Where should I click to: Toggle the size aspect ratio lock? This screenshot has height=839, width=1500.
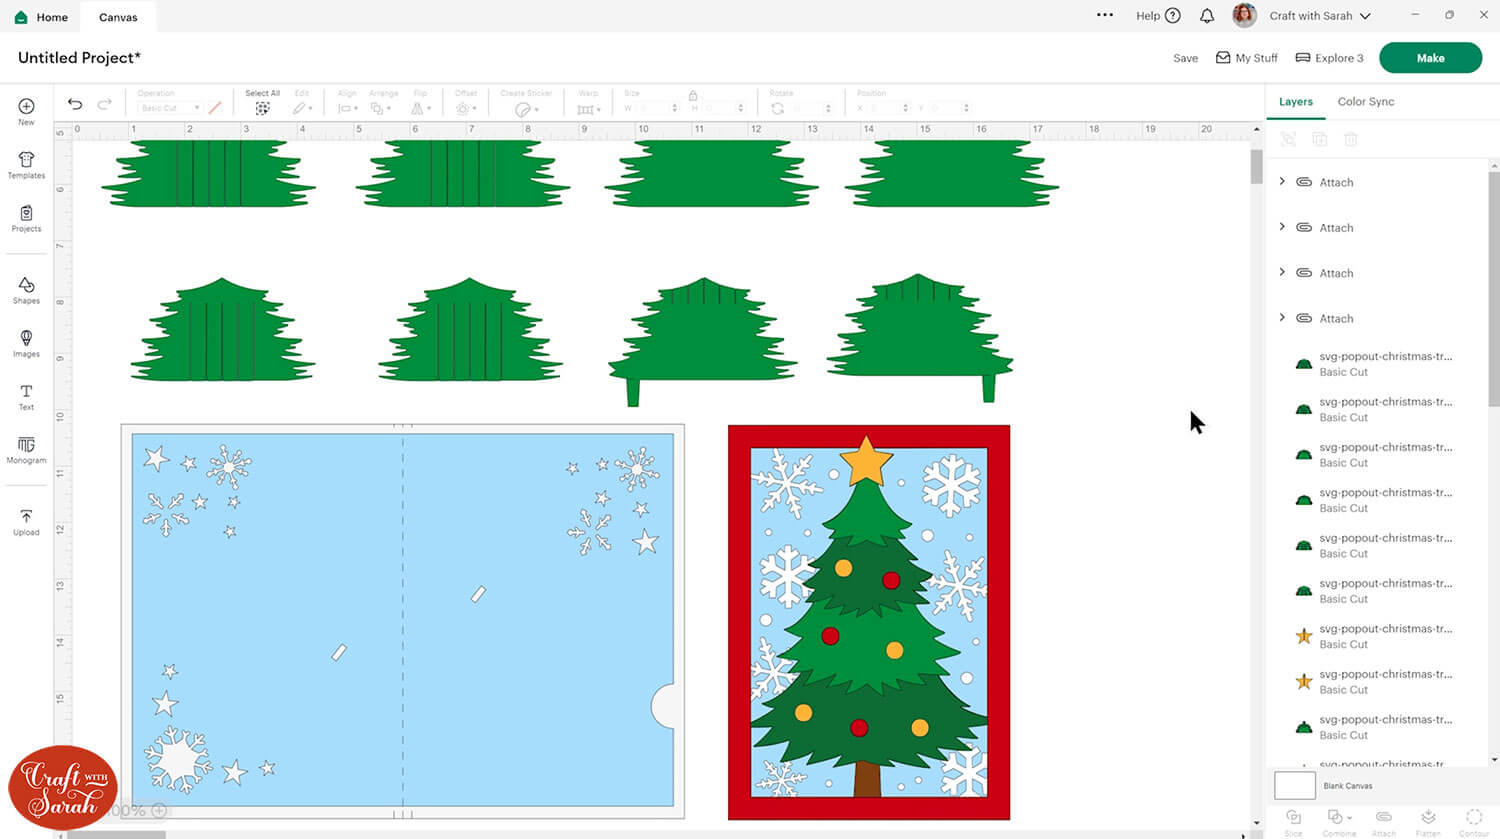[692, 95]
